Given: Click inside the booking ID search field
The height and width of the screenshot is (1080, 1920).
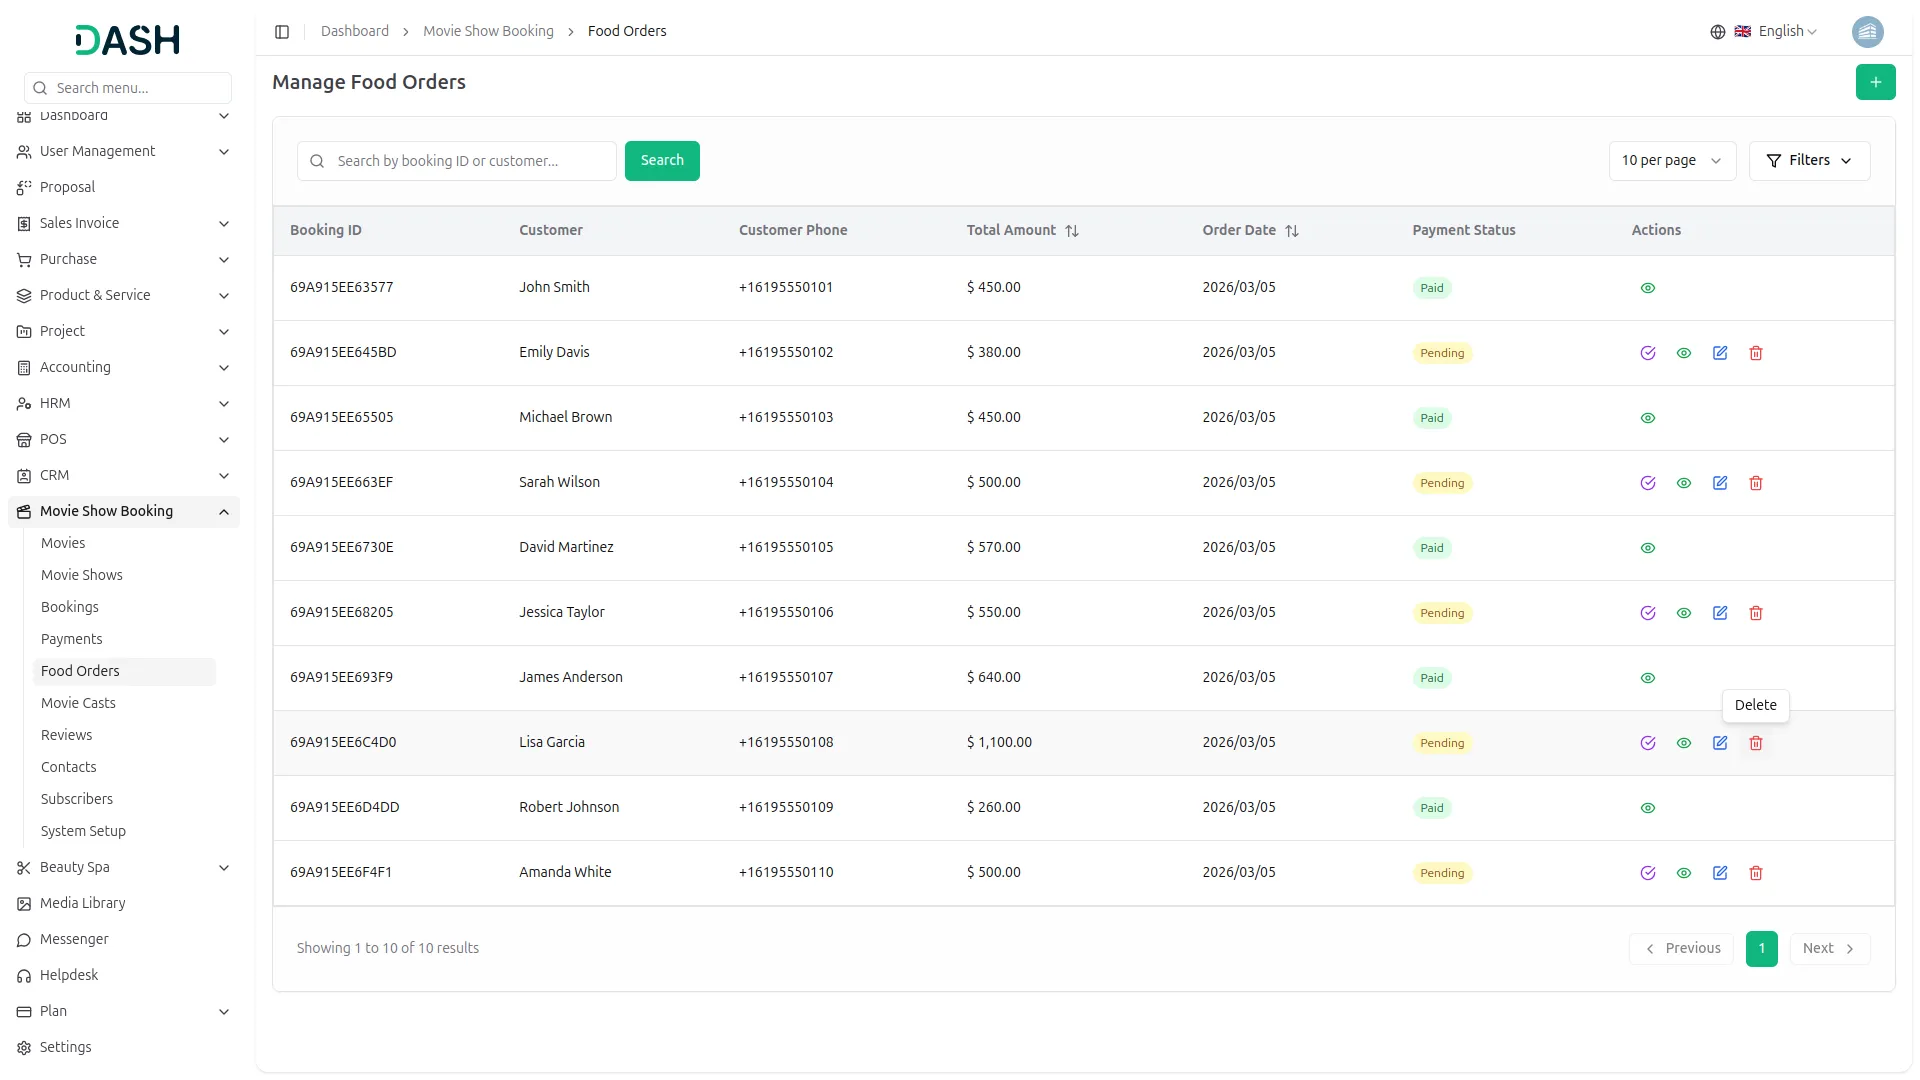Looking at the screenshot, I should click(x=460, y=160).
